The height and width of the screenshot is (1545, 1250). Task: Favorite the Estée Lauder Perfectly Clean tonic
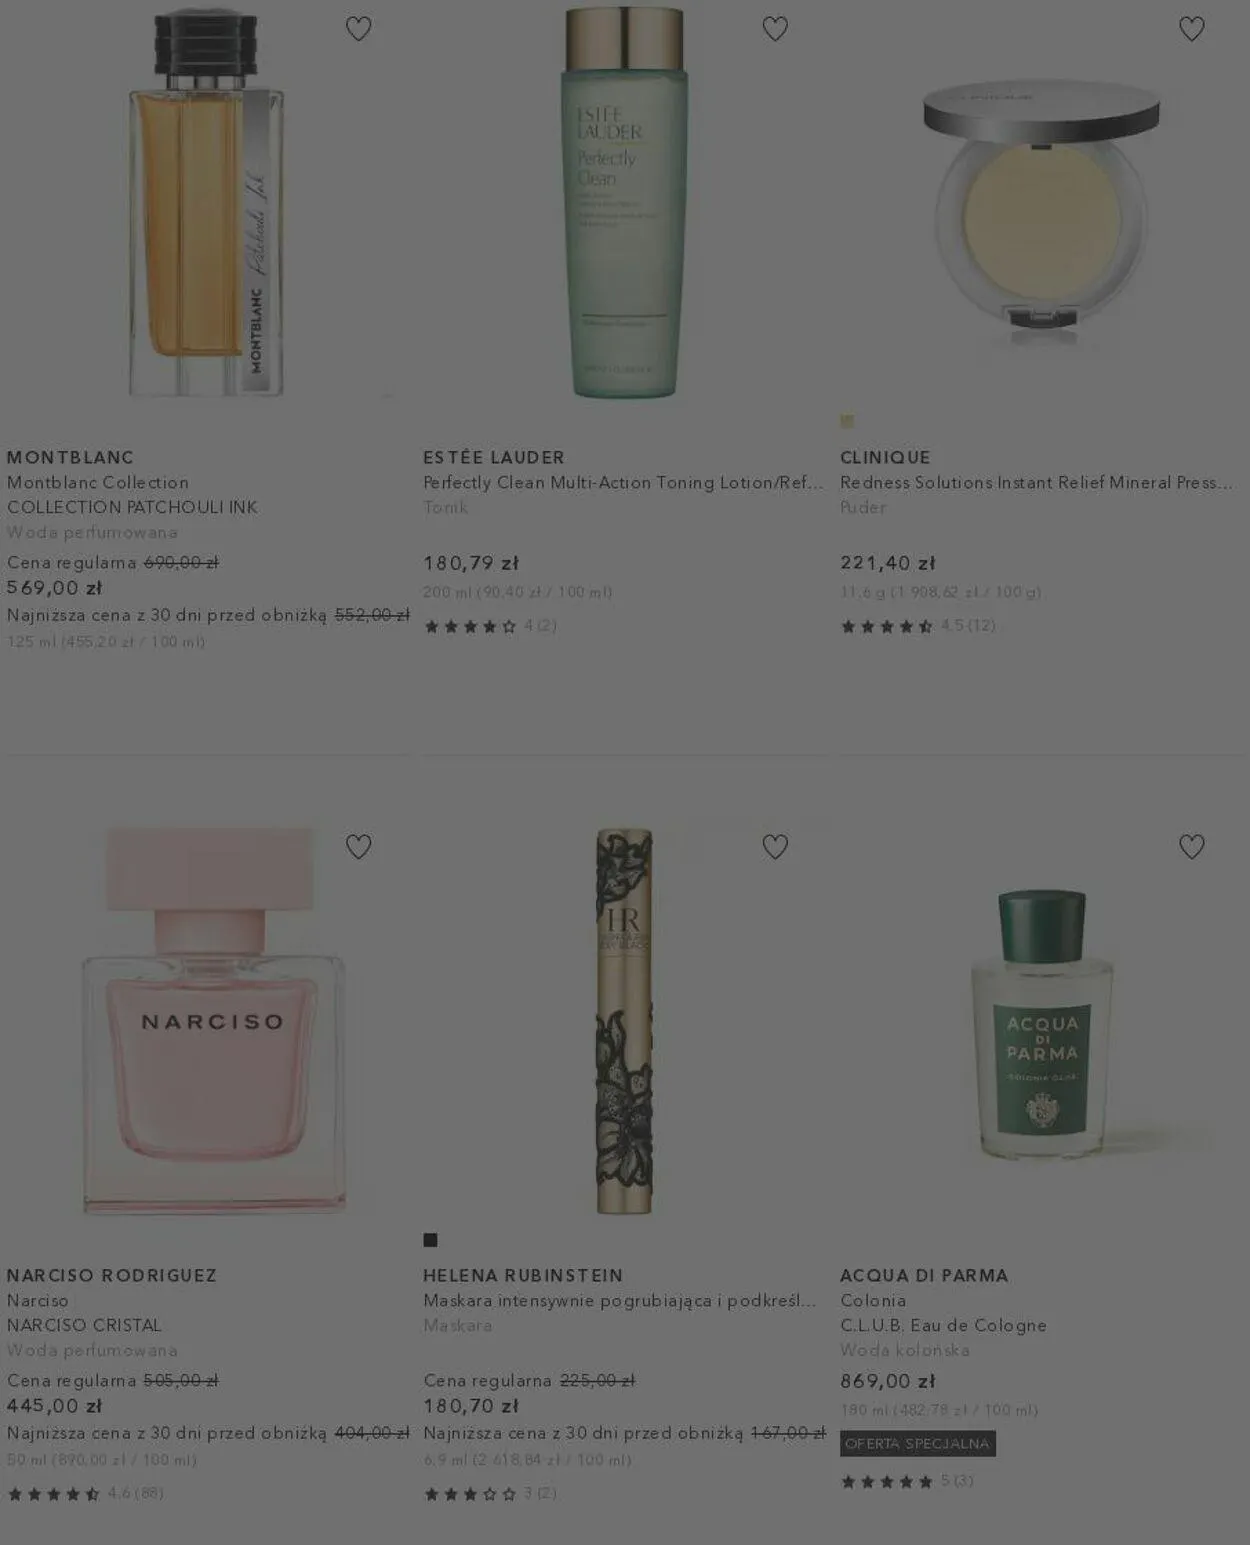(775, 29)
